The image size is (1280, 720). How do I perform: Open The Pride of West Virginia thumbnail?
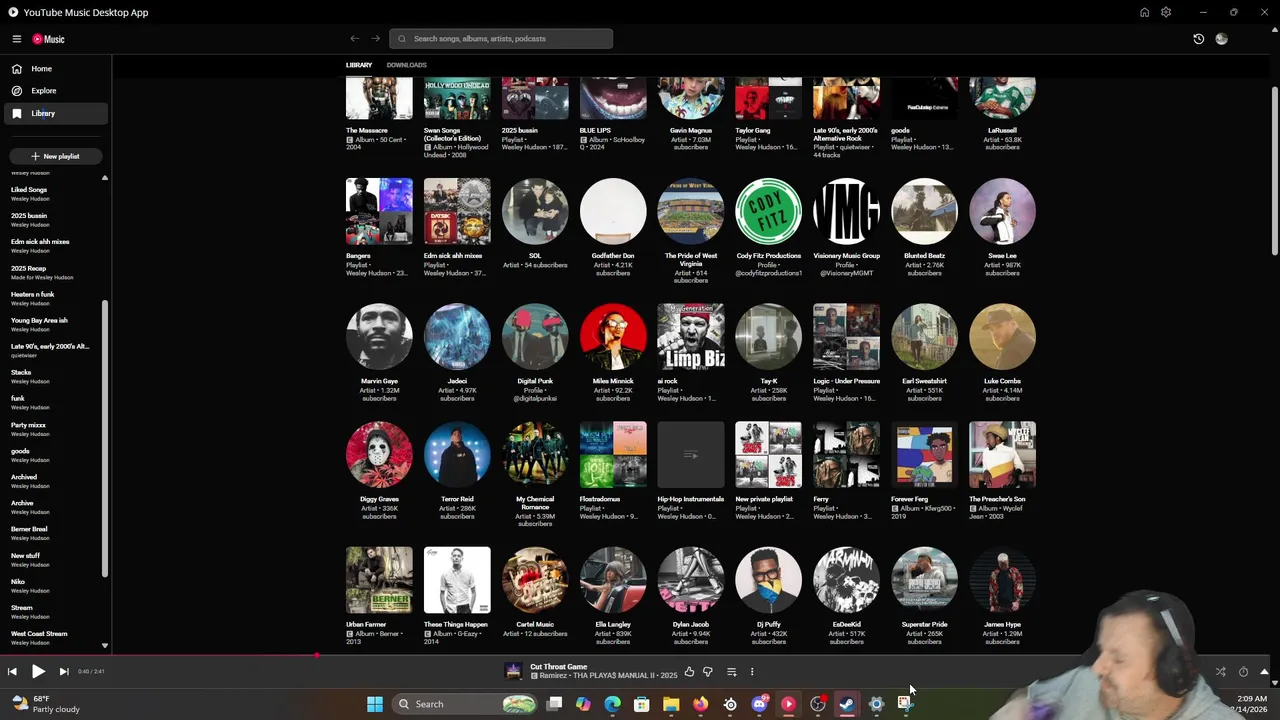click(x=691, y=211)
